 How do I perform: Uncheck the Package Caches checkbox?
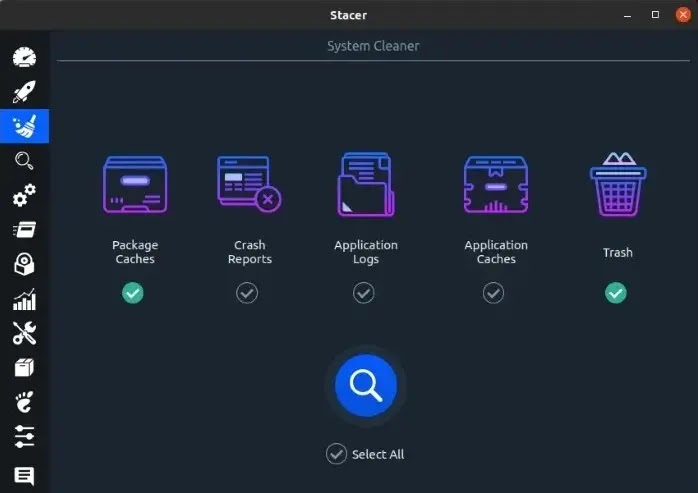(133, 293)
